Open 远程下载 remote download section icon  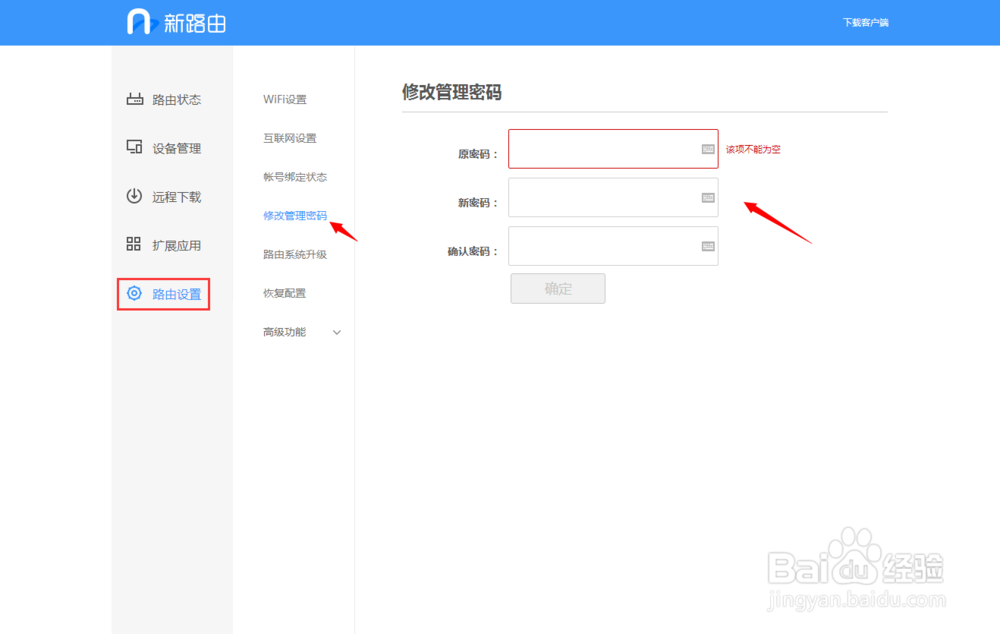pos(136,196)
